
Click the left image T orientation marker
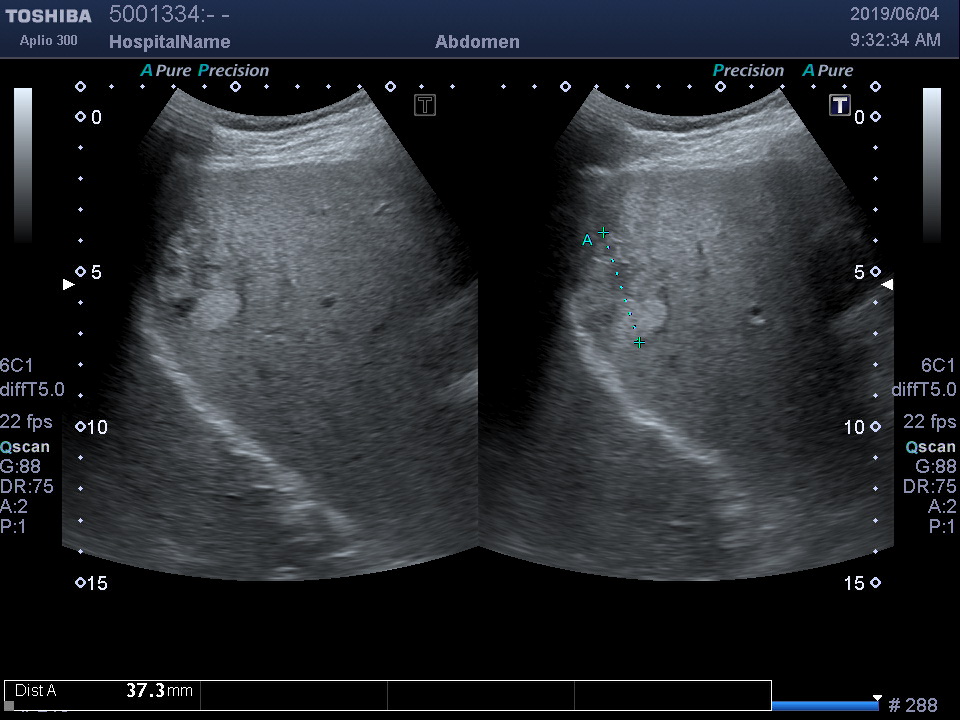click(425, 105)
